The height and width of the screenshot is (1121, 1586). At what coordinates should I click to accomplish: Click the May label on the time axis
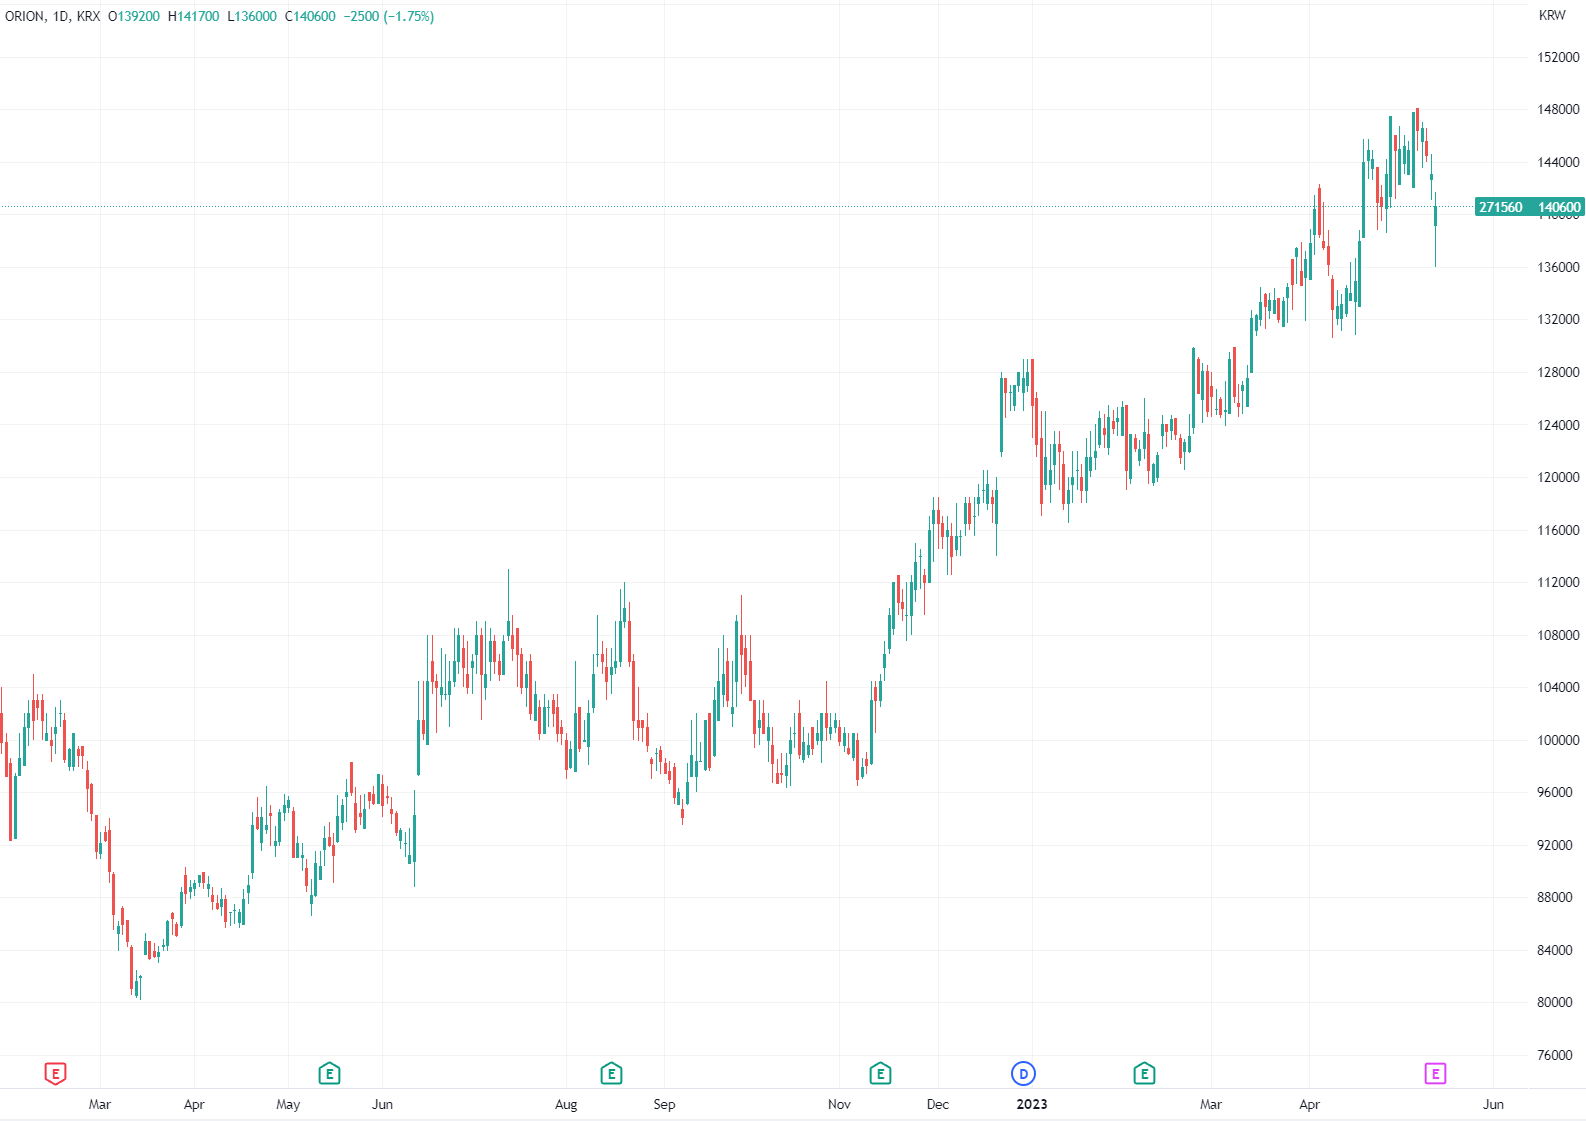pyautogui.click(x=288, y=1104)
